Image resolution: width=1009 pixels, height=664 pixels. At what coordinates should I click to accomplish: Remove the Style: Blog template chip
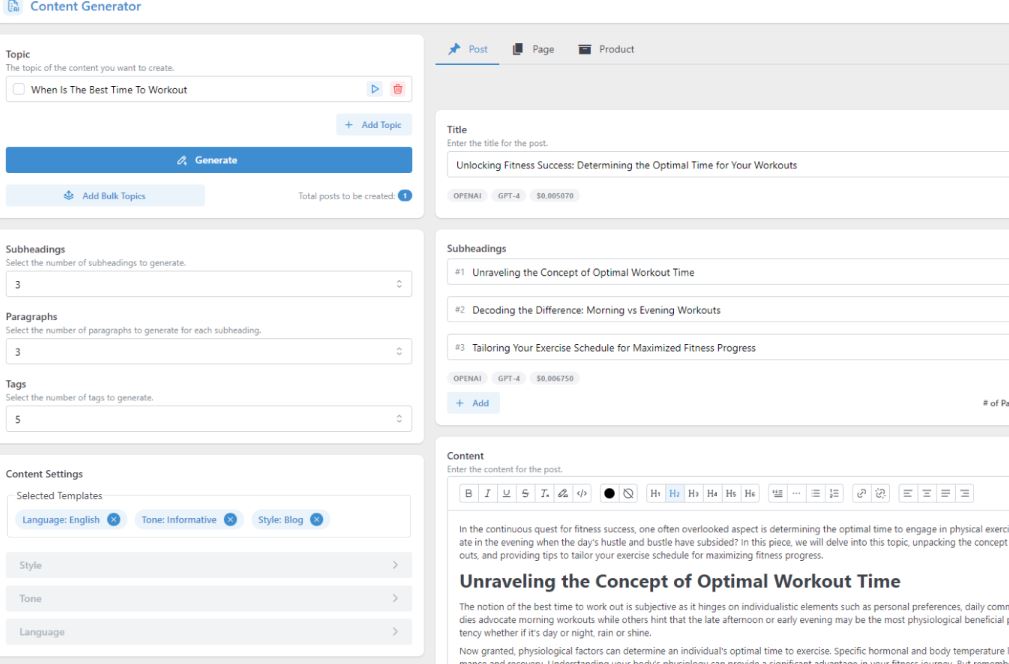tap(317, 520)
